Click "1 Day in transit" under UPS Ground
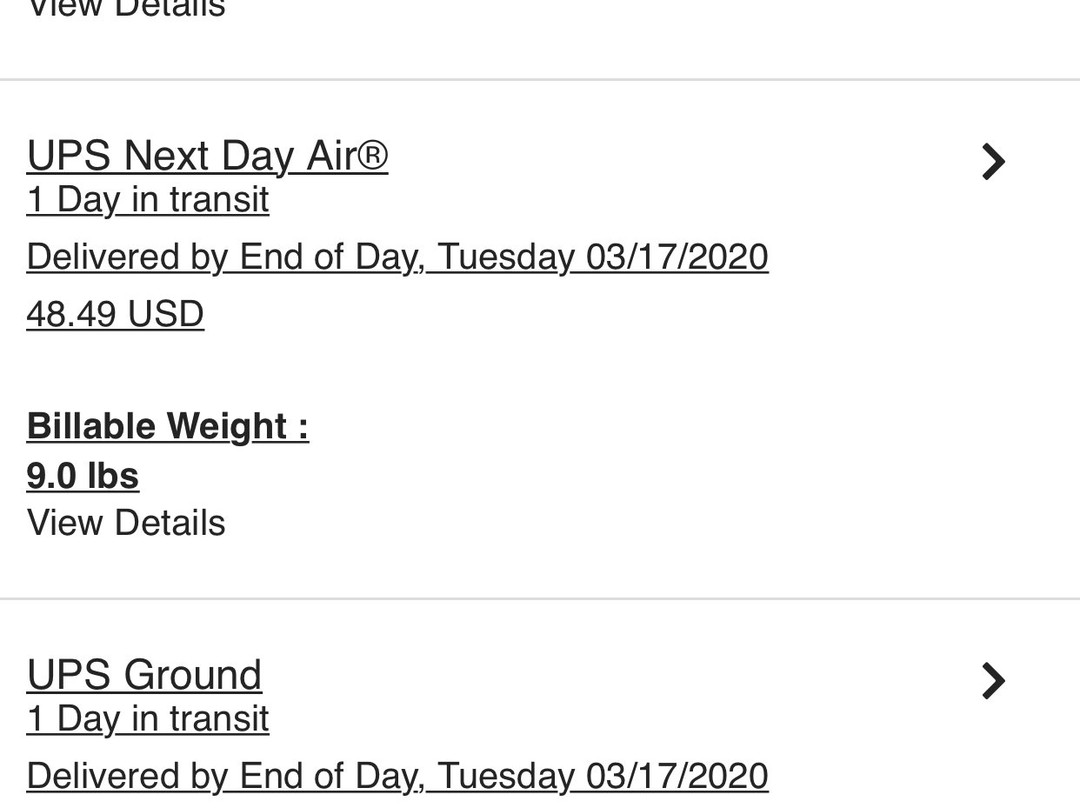The width and height of the screenshot is (1080, 808). pyautogui.click(x=148, y=719)
